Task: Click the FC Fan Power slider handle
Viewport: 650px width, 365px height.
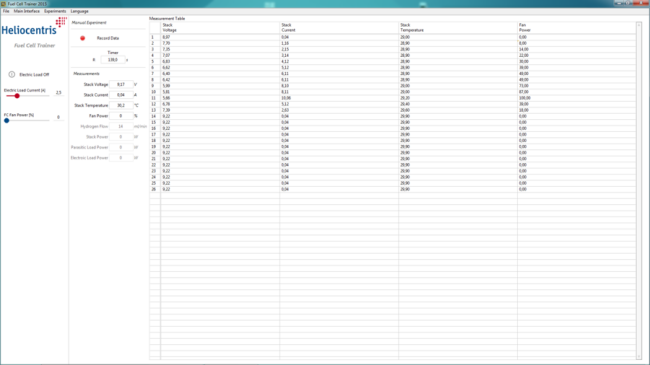Action: point(7,121)
